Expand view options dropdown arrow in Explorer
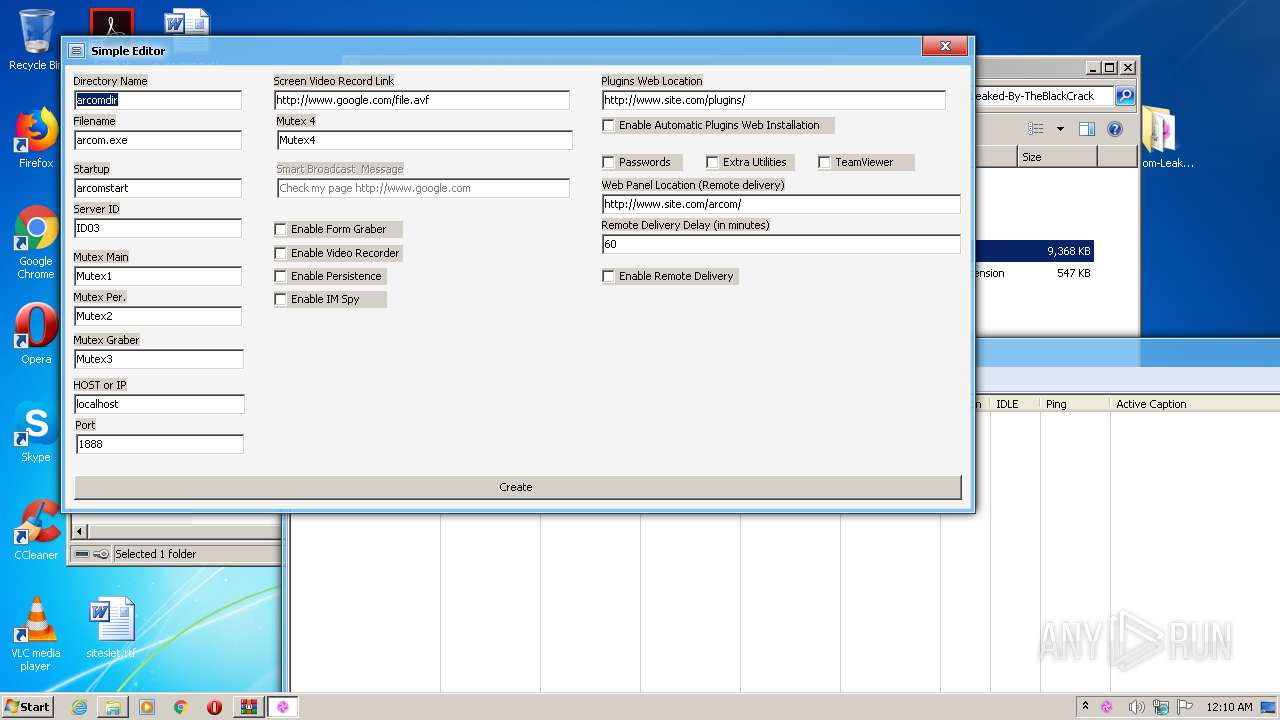The width and height of the screenshot is (1280, 720). click(x=1060, y=129)
